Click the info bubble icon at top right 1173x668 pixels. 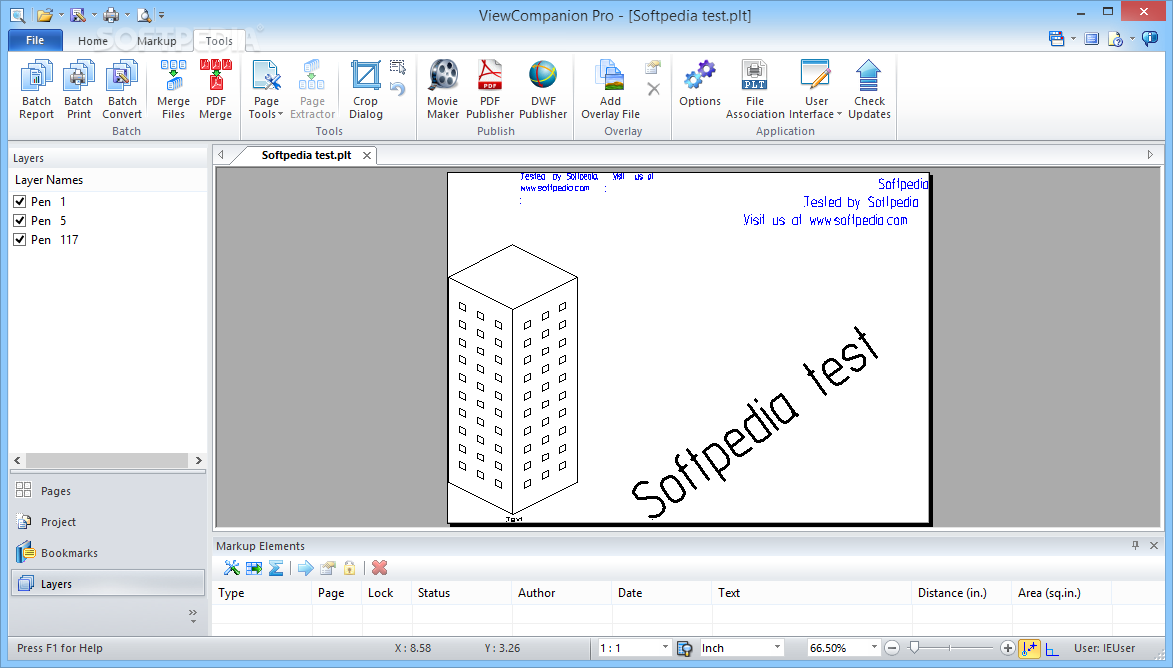click(x=1150, y=39)
